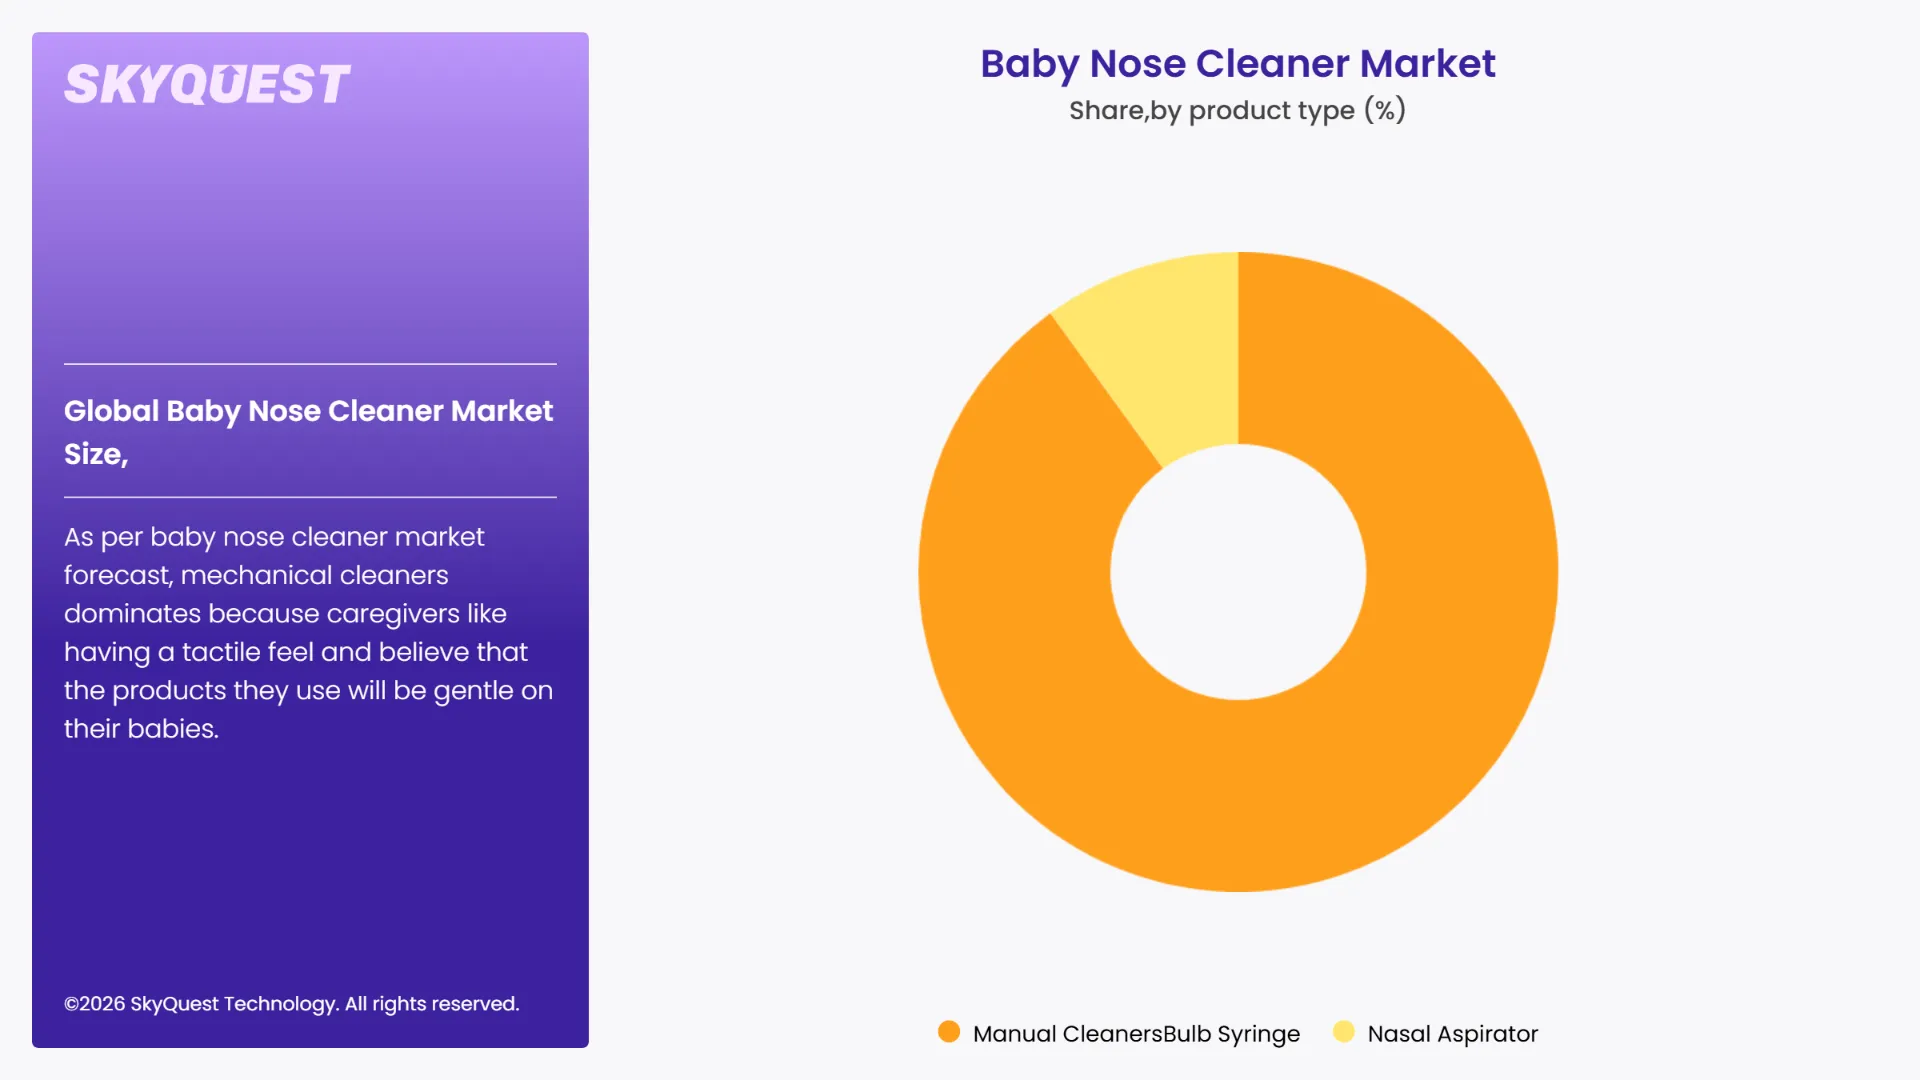1920x1080 pixels.
Task: Select the Share,by product type (%) subtitle
Action: click(x=1238, y=110)
